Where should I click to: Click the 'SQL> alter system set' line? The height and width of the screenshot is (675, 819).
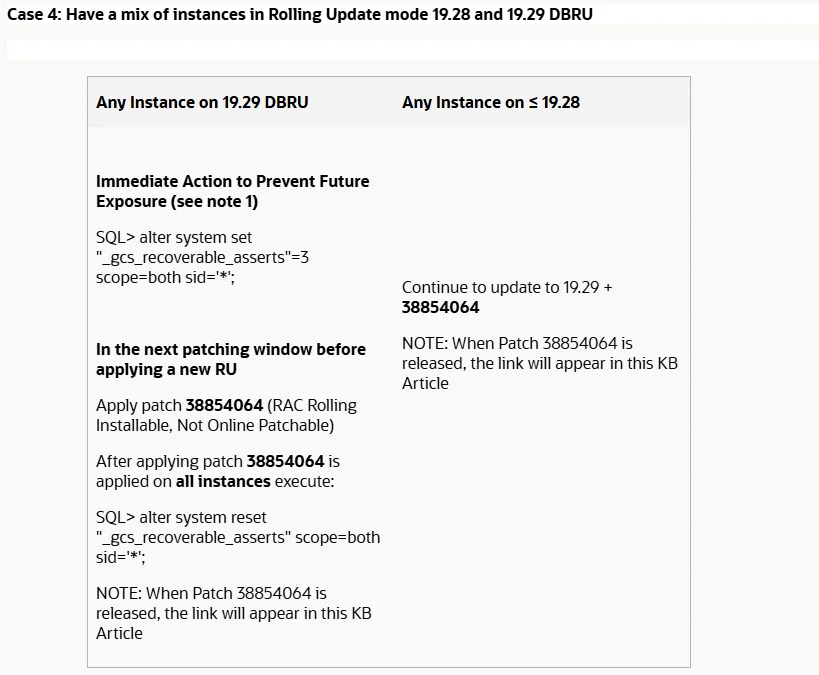[174, 238]
